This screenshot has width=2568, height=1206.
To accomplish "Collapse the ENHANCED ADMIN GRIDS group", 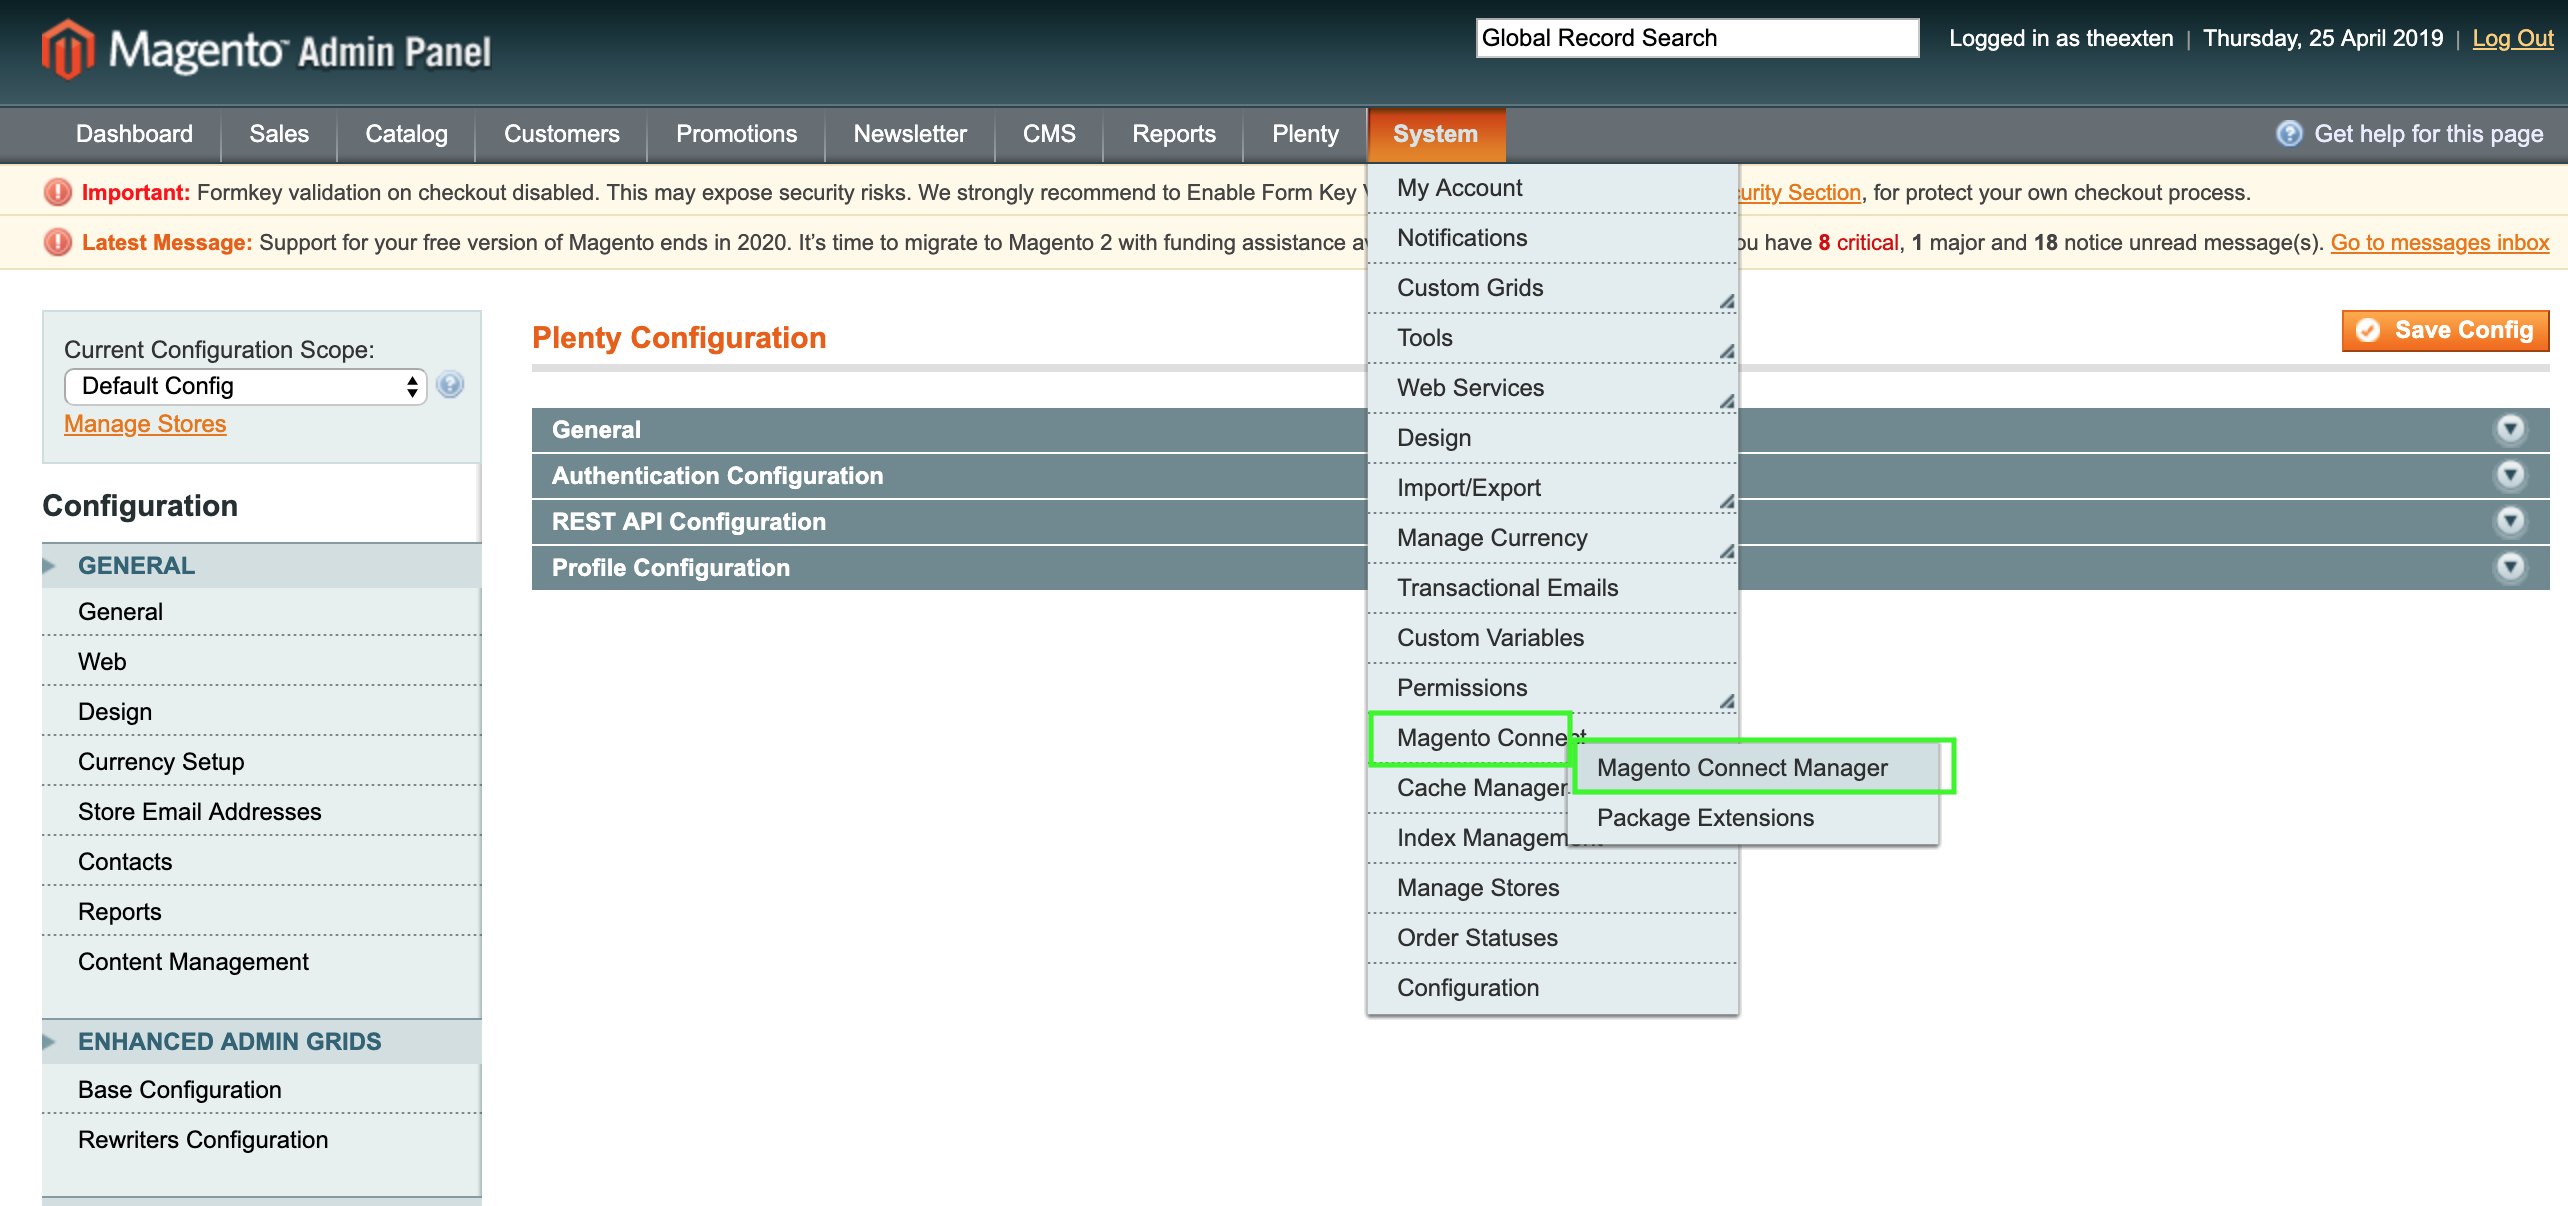I will click(x=262, y=1042).
